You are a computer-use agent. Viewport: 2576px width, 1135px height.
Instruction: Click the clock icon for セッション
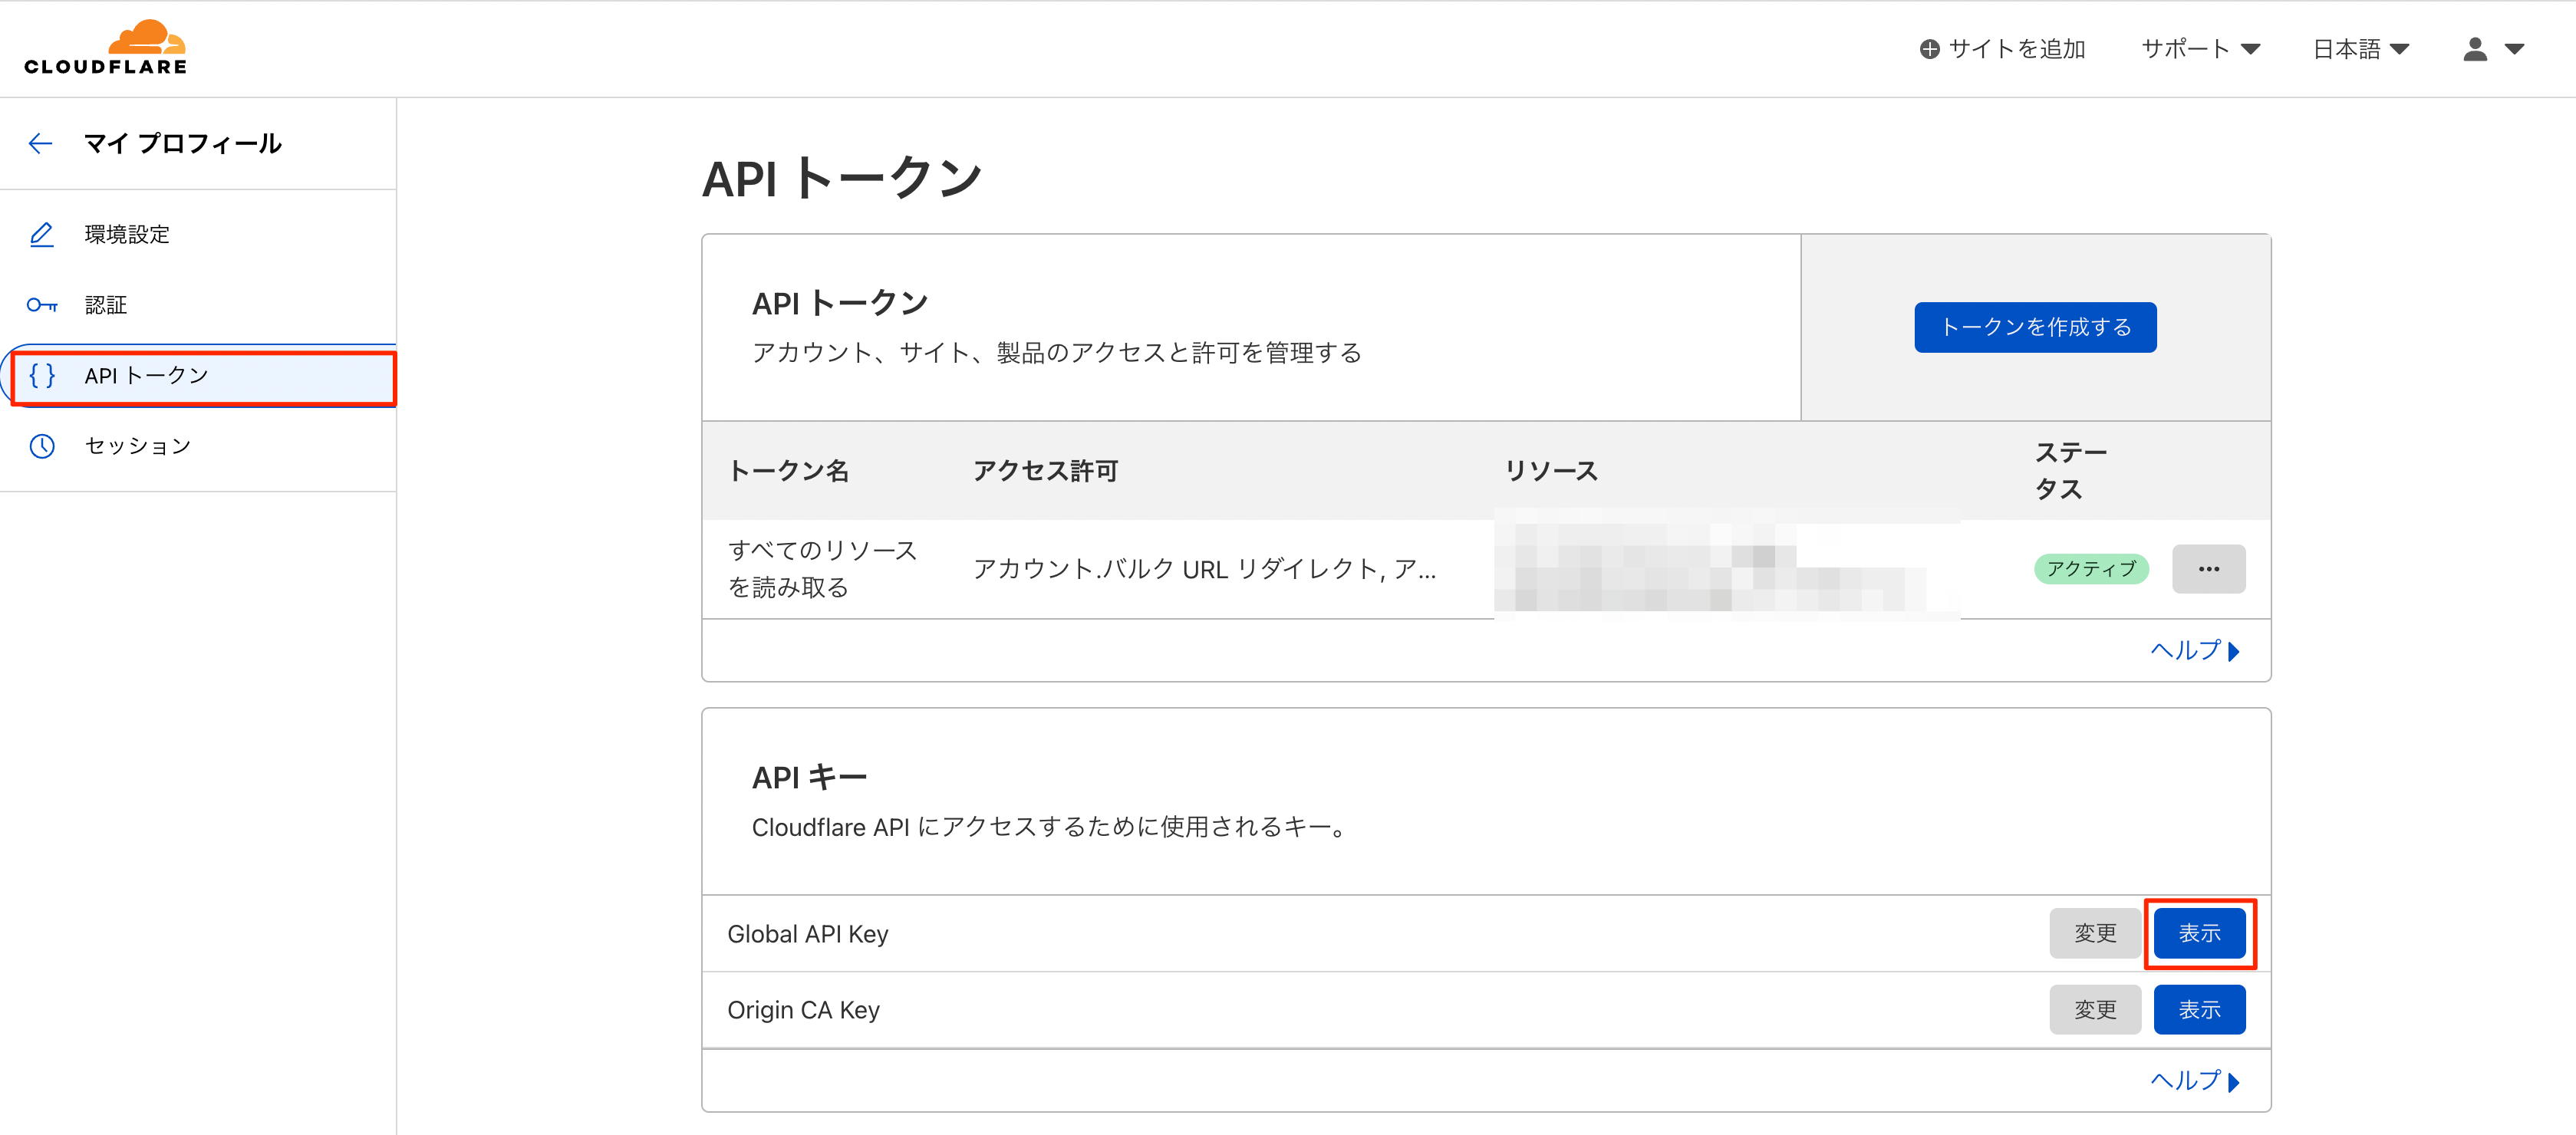coord(42,446)
